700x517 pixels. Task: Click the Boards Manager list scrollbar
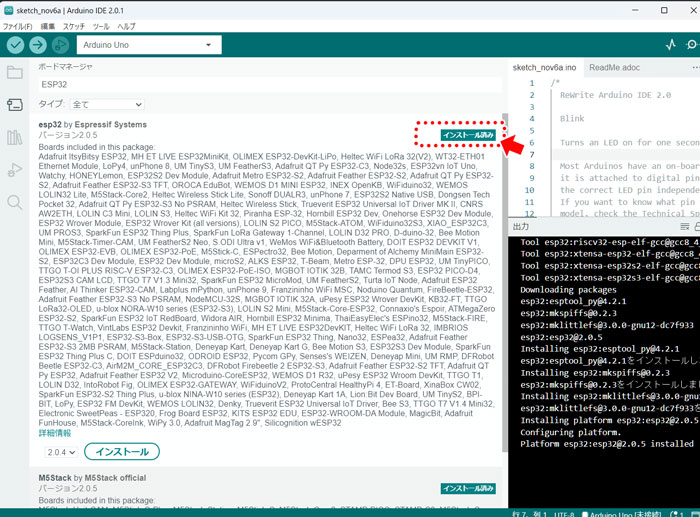(505, 282)
